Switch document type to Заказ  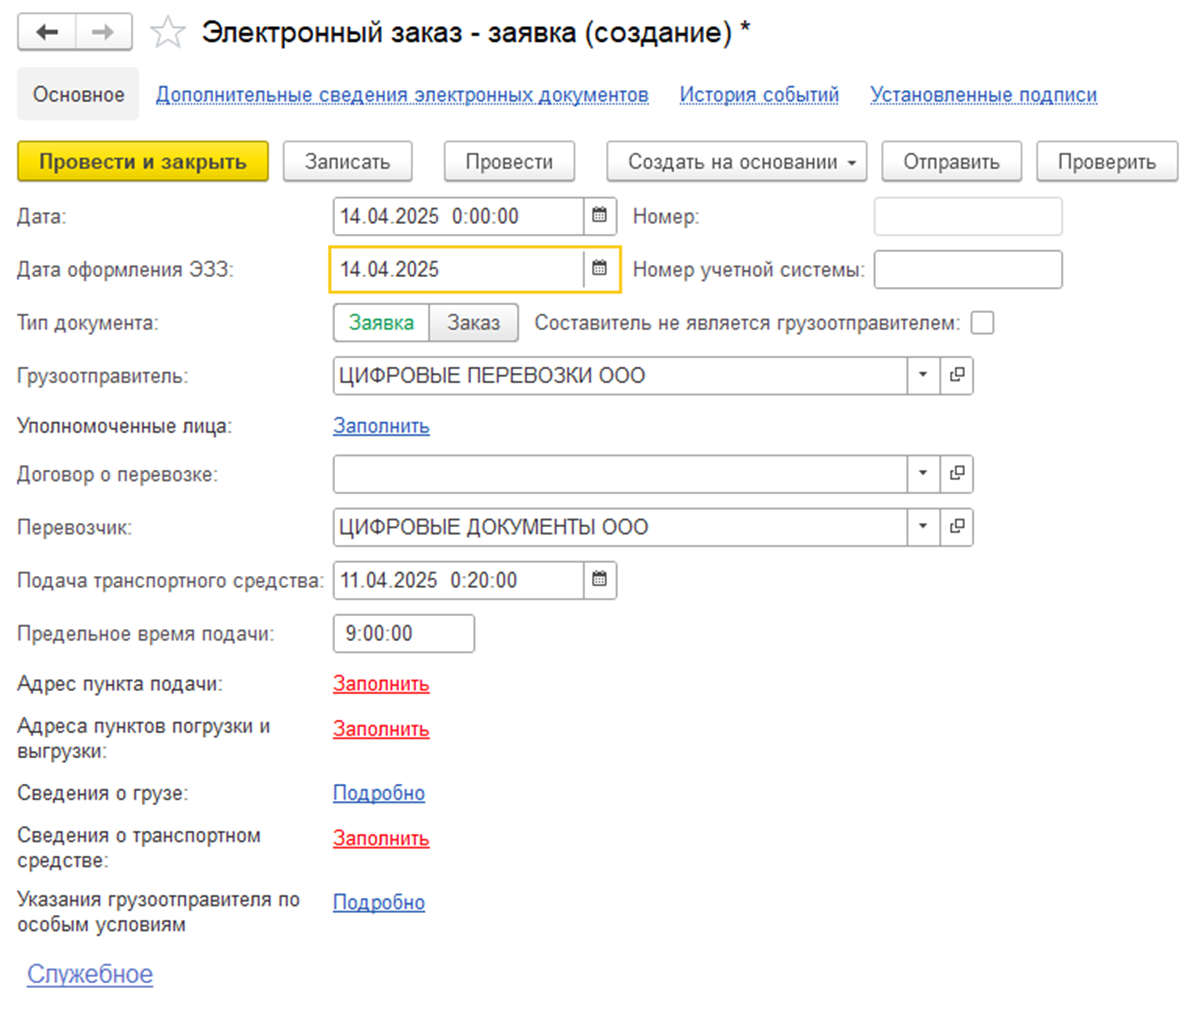tap(474, 323)
